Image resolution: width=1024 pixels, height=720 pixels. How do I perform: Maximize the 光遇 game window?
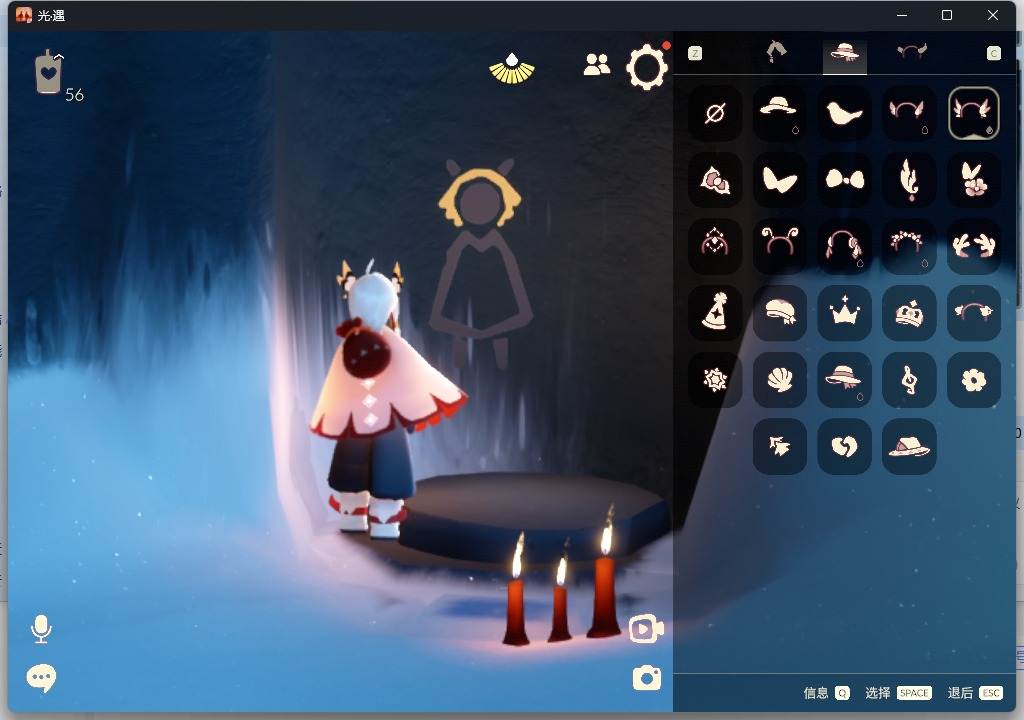(x=947, y=15)
